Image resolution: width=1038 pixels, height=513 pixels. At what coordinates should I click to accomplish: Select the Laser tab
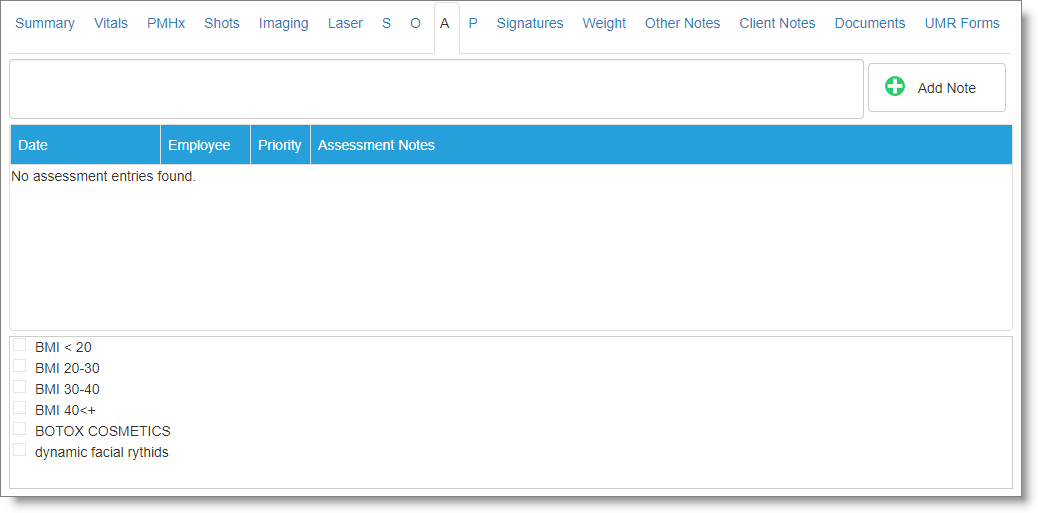click(x=345, y=23)
